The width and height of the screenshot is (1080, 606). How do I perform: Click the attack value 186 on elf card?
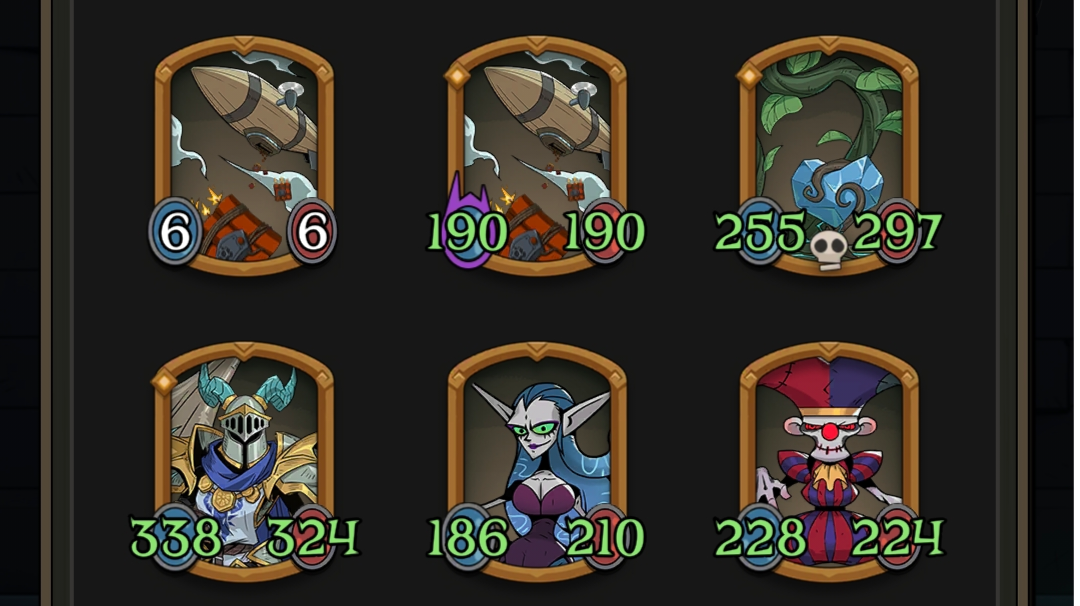tap(468, 538)
